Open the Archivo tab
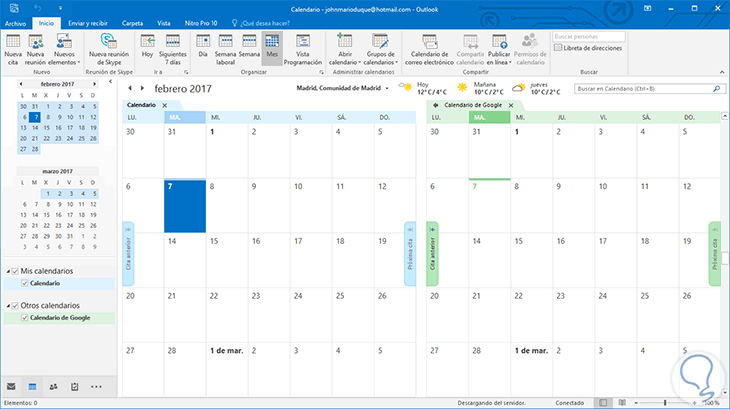The height and width of the screenshot is (409, 730). point(15,23)
